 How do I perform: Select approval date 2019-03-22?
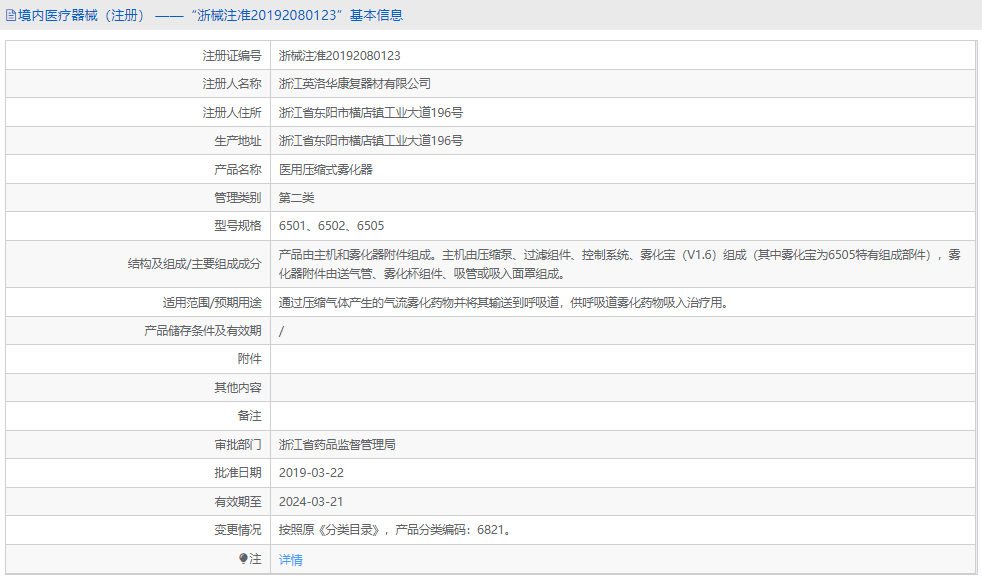coord(311,472)
